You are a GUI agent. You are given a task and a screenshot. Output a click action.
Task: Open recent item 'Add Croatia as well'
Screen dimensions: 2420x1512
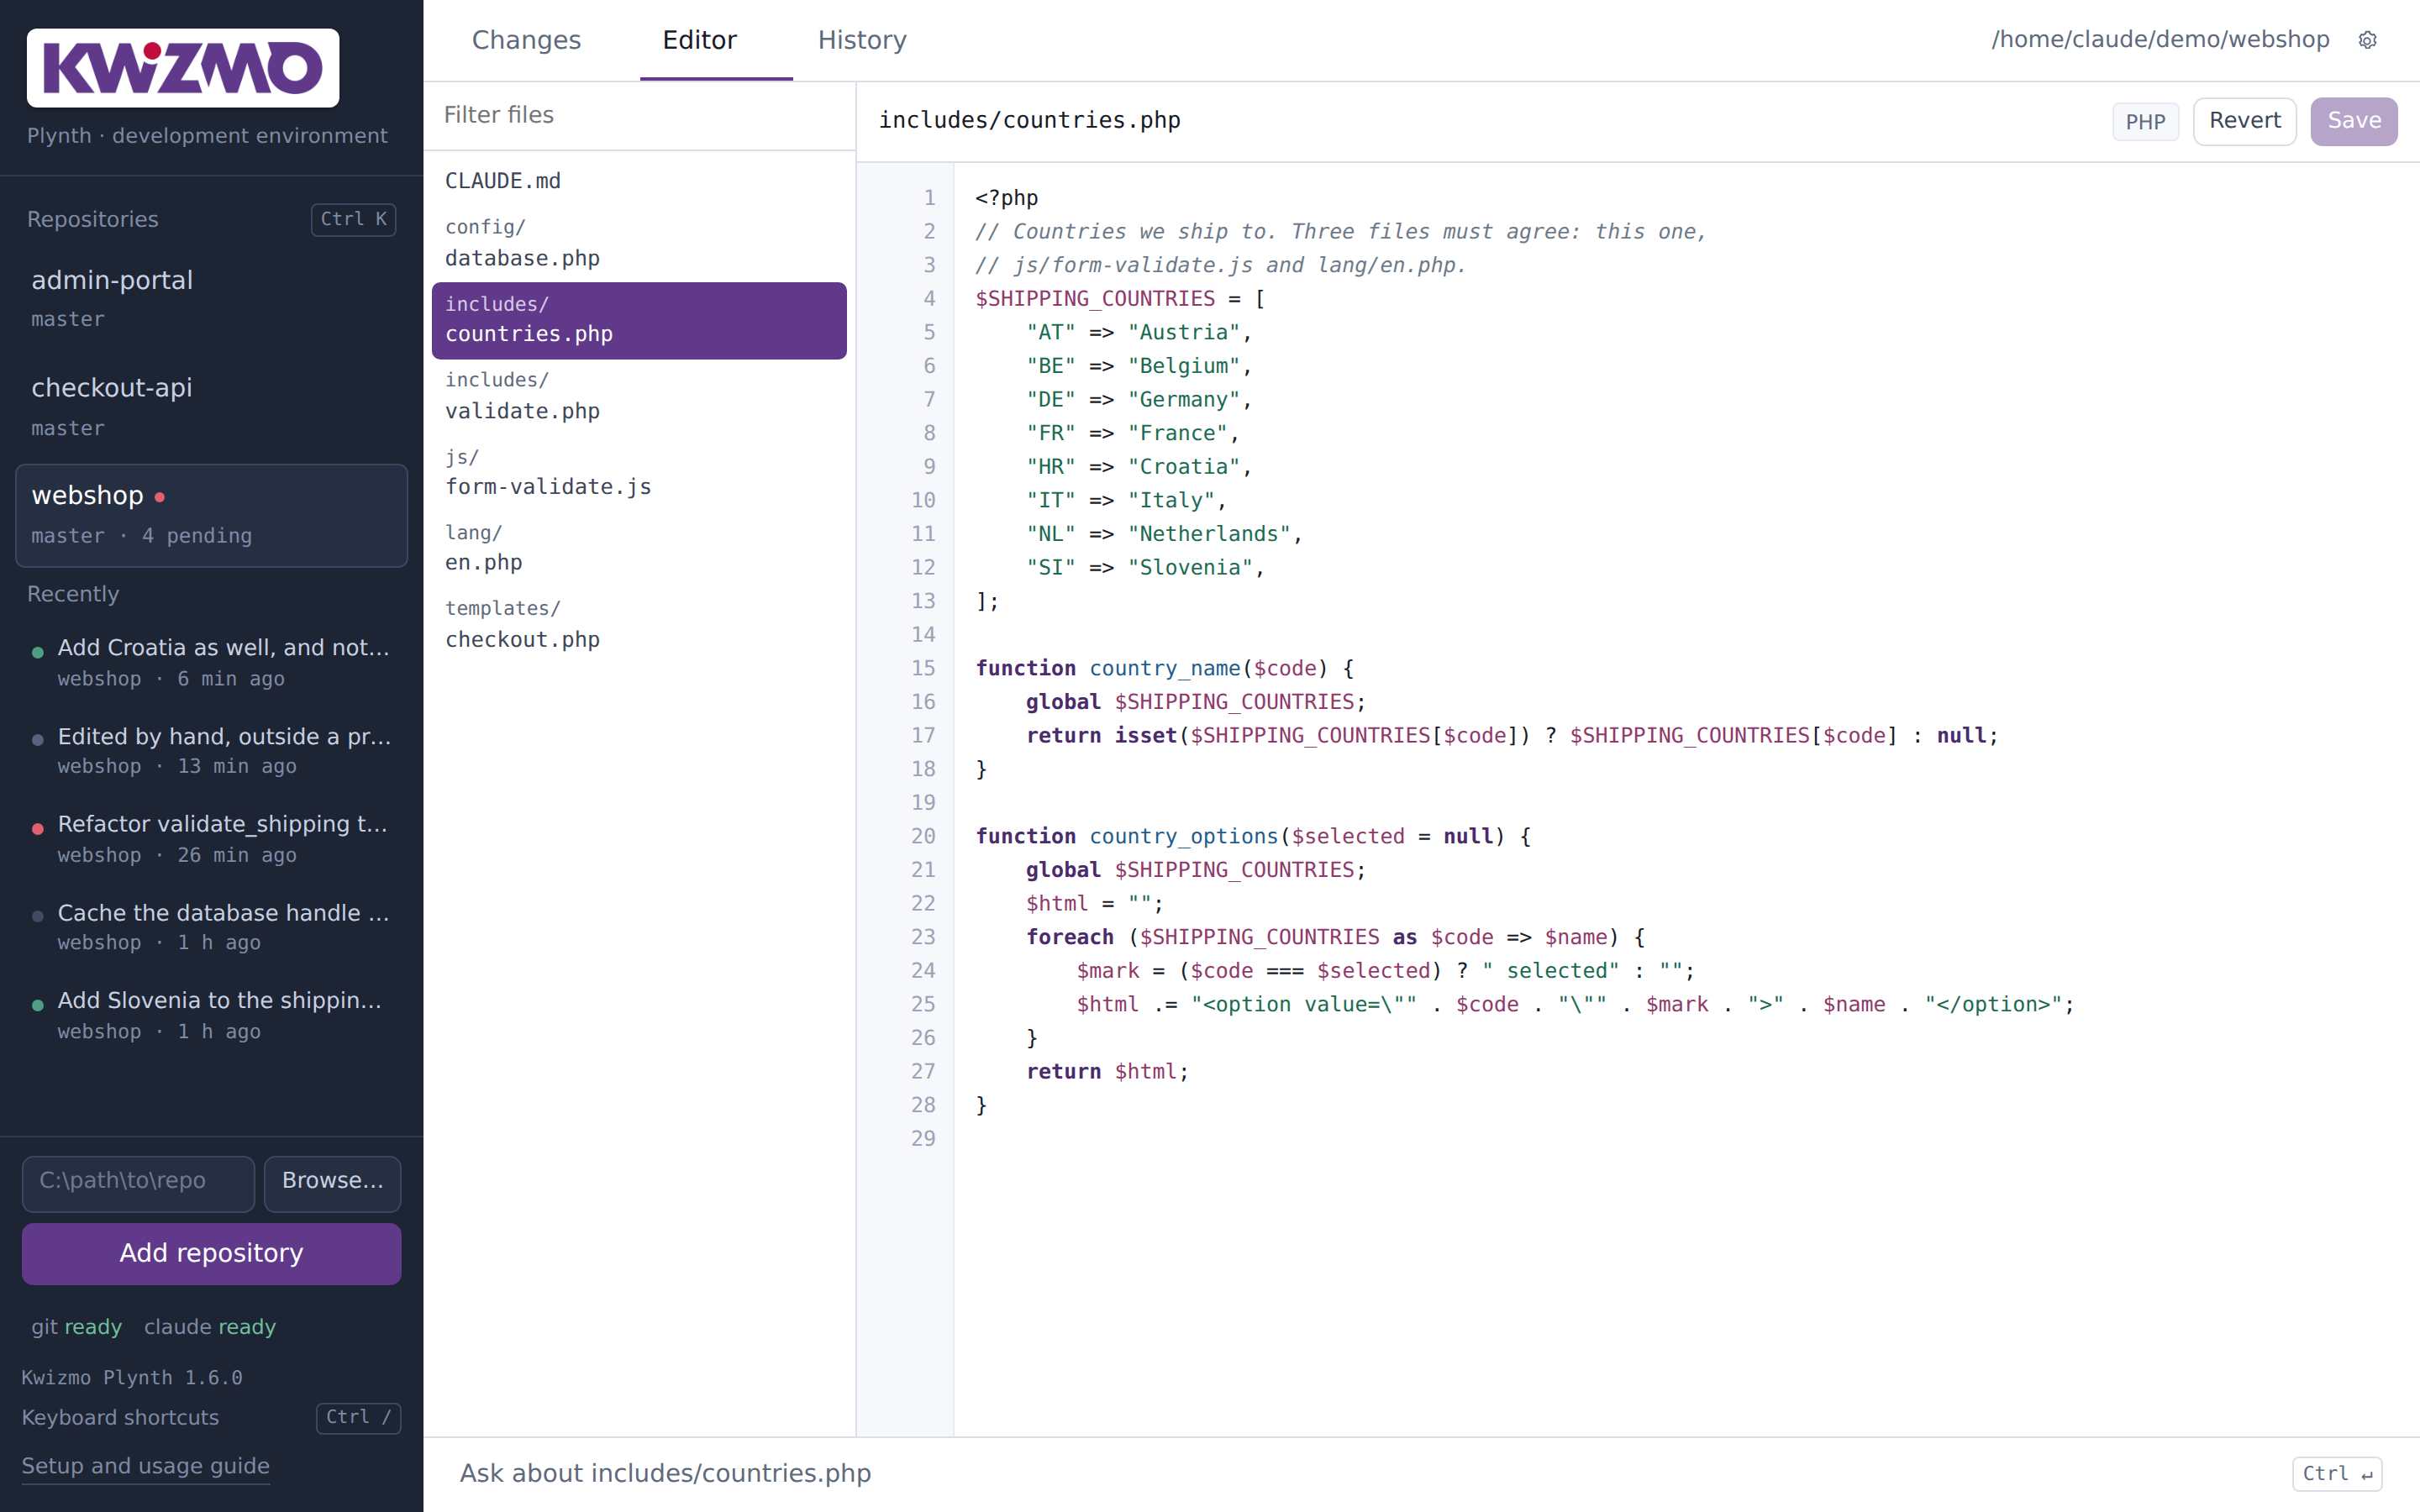211,661
